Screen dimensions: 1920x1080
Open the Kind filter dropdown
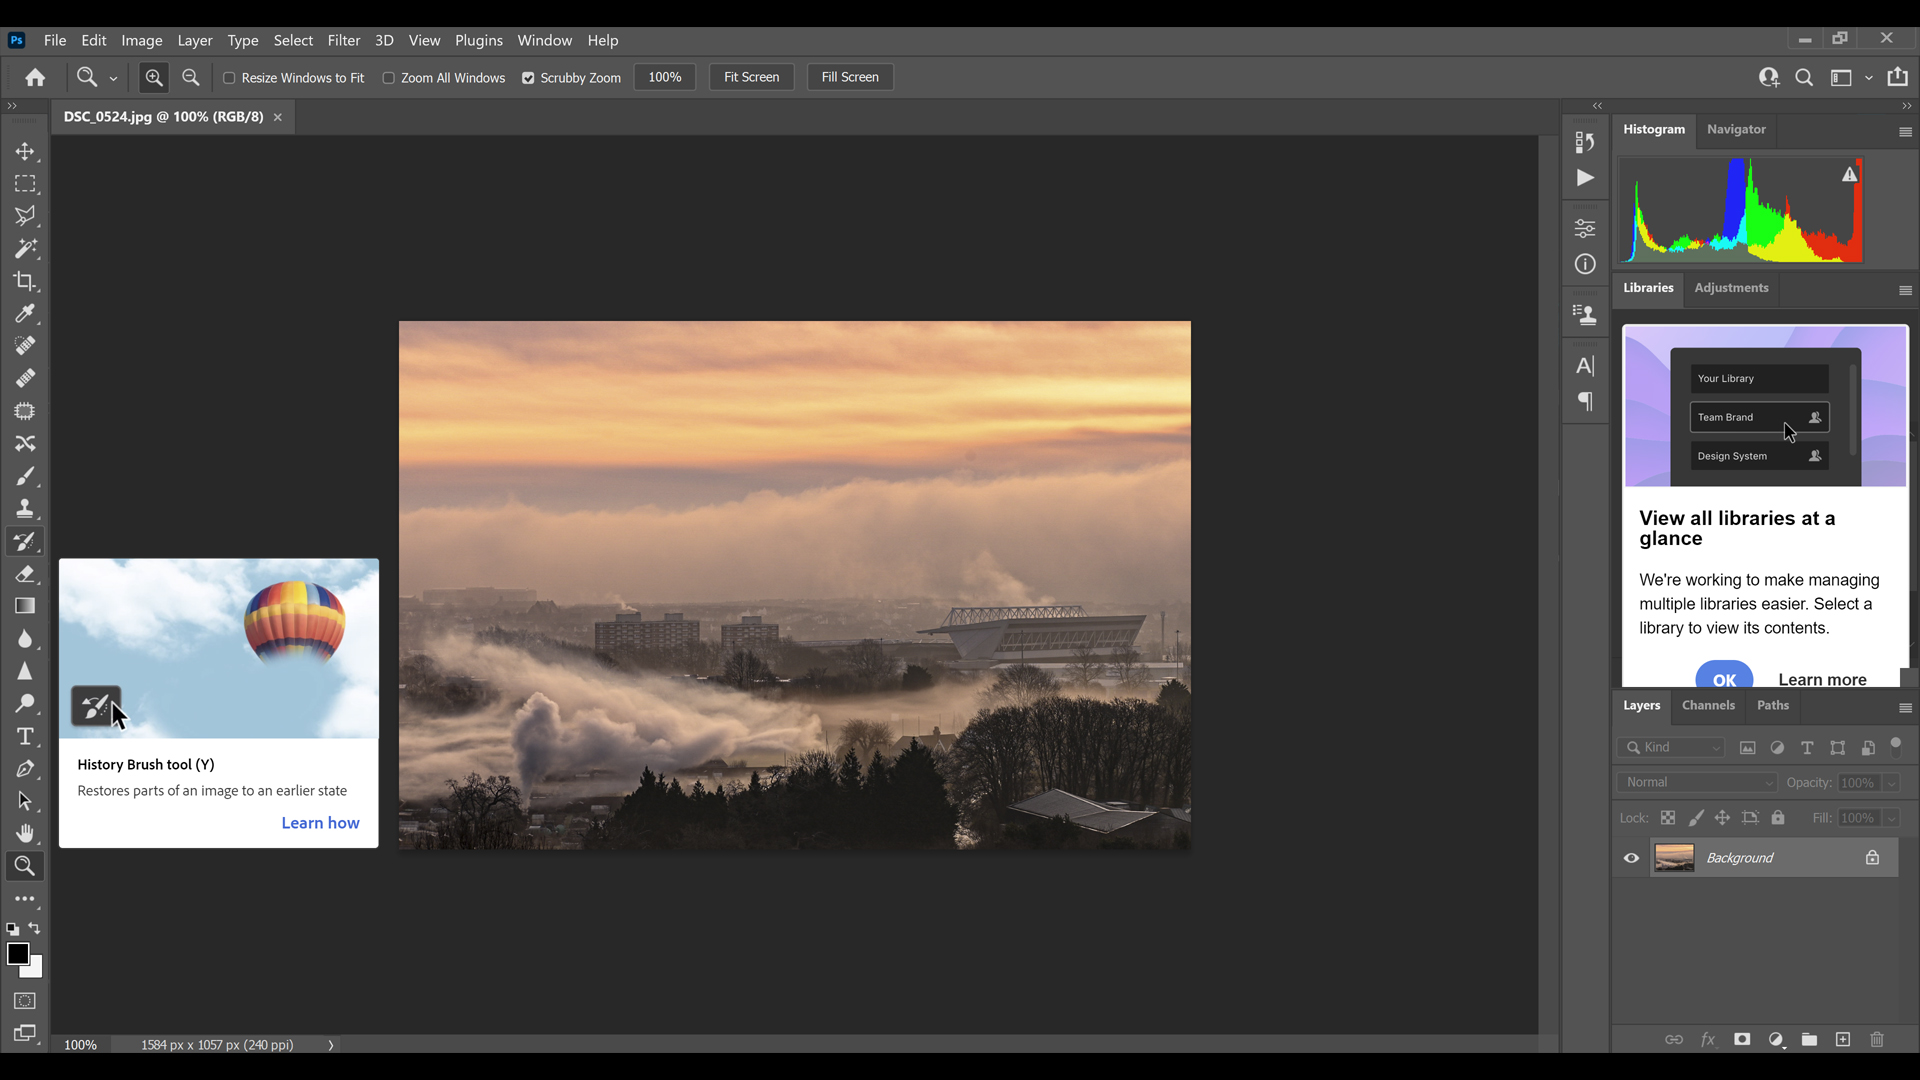click(x=1671, y=747)
